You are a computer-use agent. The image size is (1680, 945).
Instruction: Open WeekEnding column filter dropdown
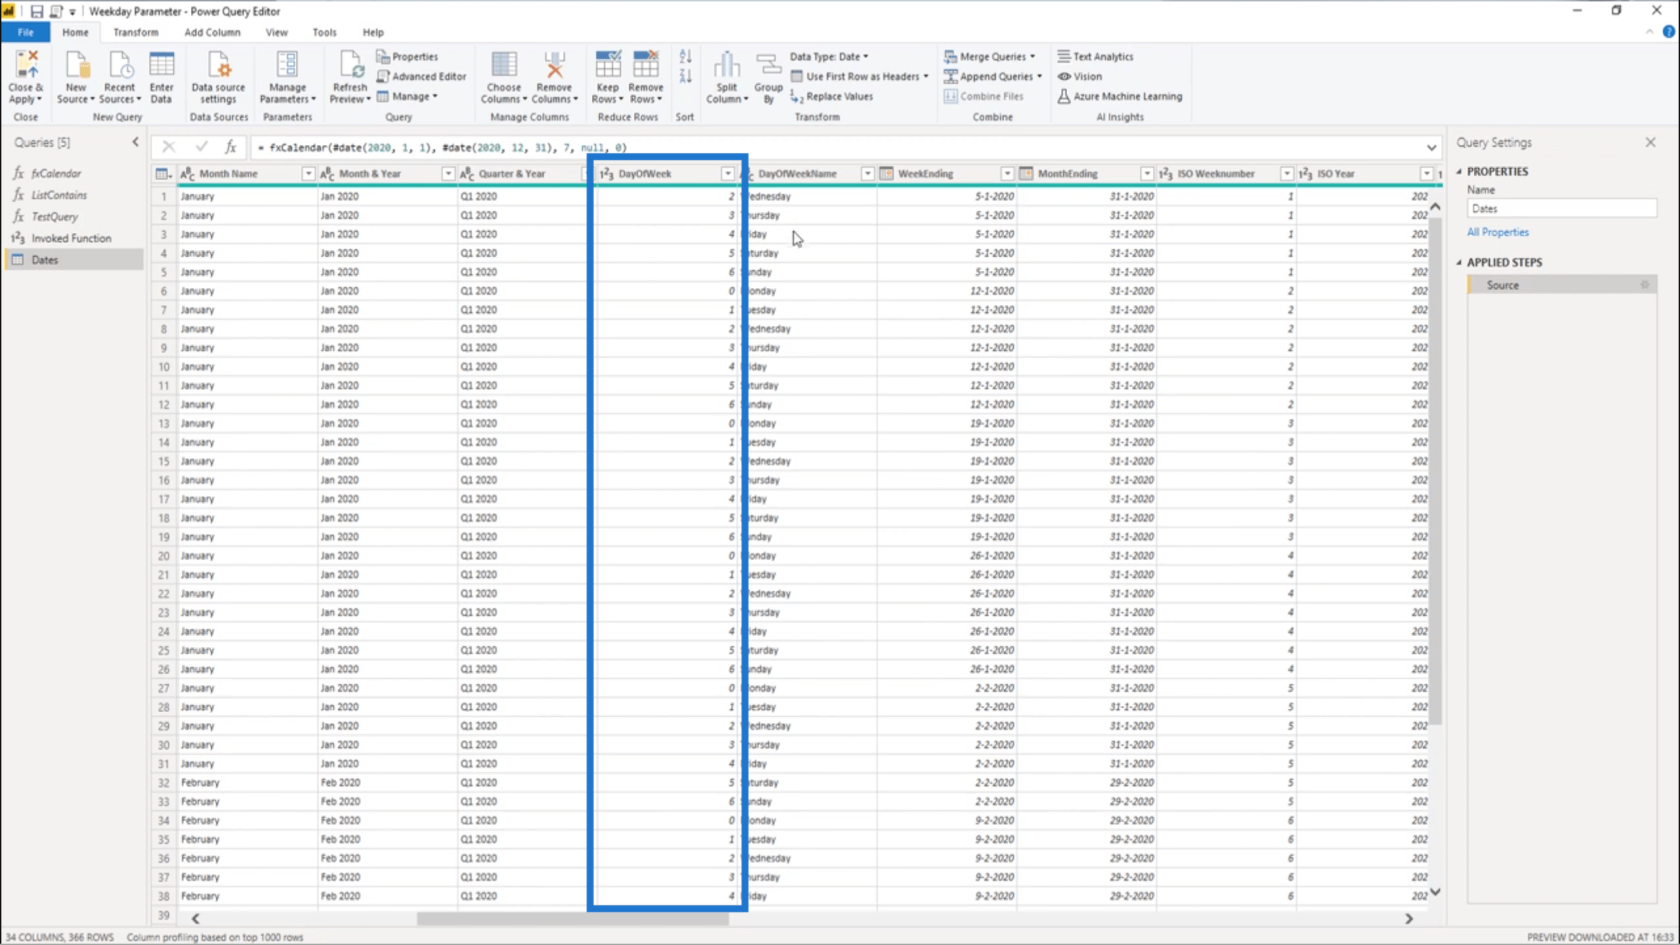1007,174
